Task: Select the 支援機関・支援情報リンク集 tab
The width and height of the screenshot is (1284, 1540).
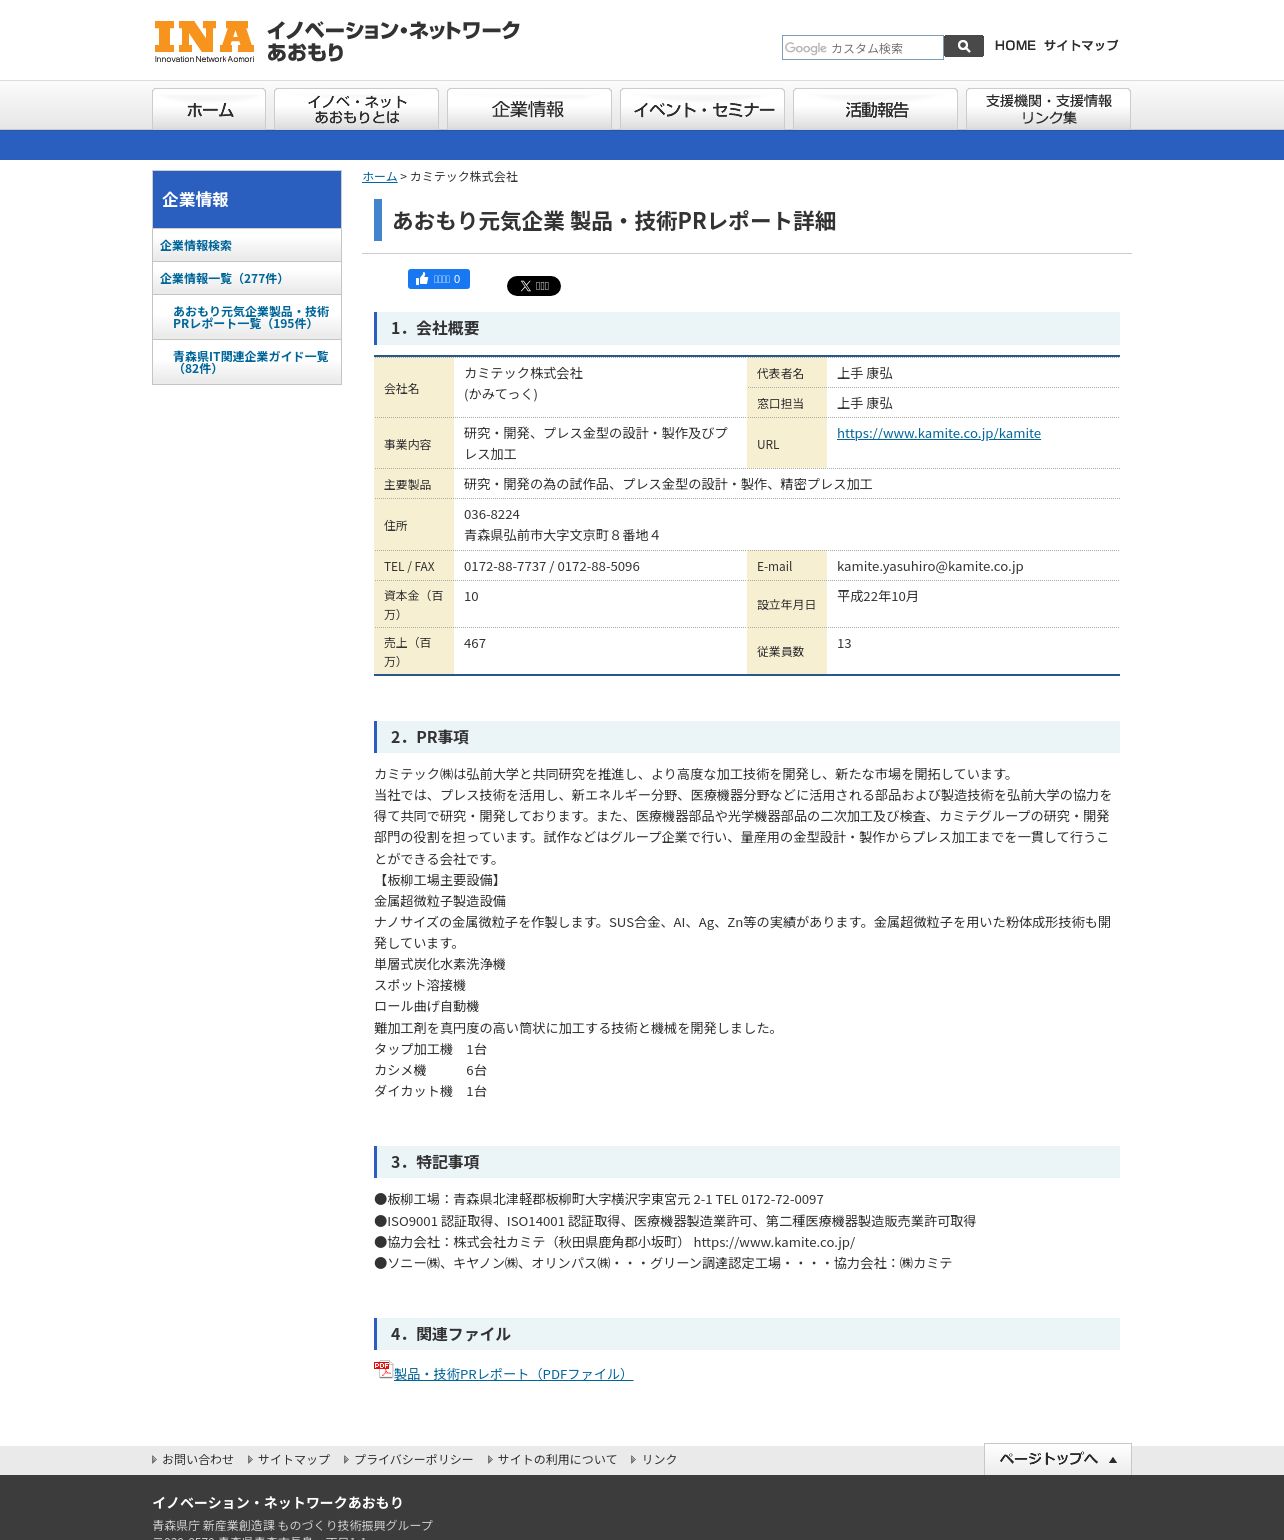Action: 1048,109
